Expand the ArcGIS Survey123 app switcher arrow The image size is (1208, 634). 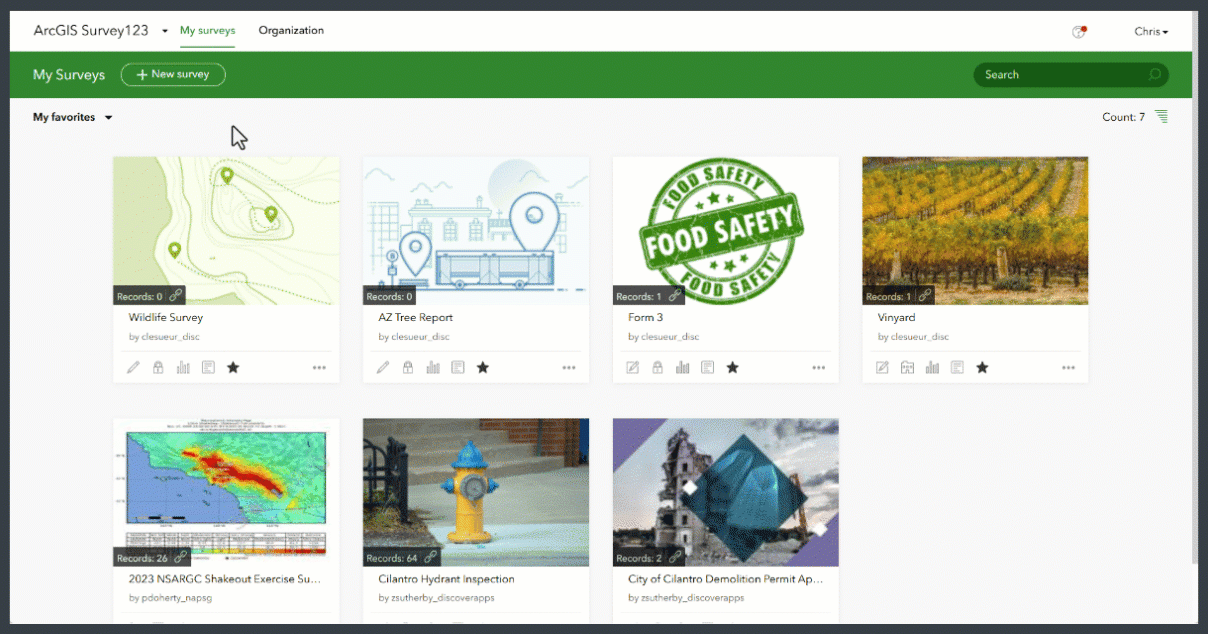(165, 31)
